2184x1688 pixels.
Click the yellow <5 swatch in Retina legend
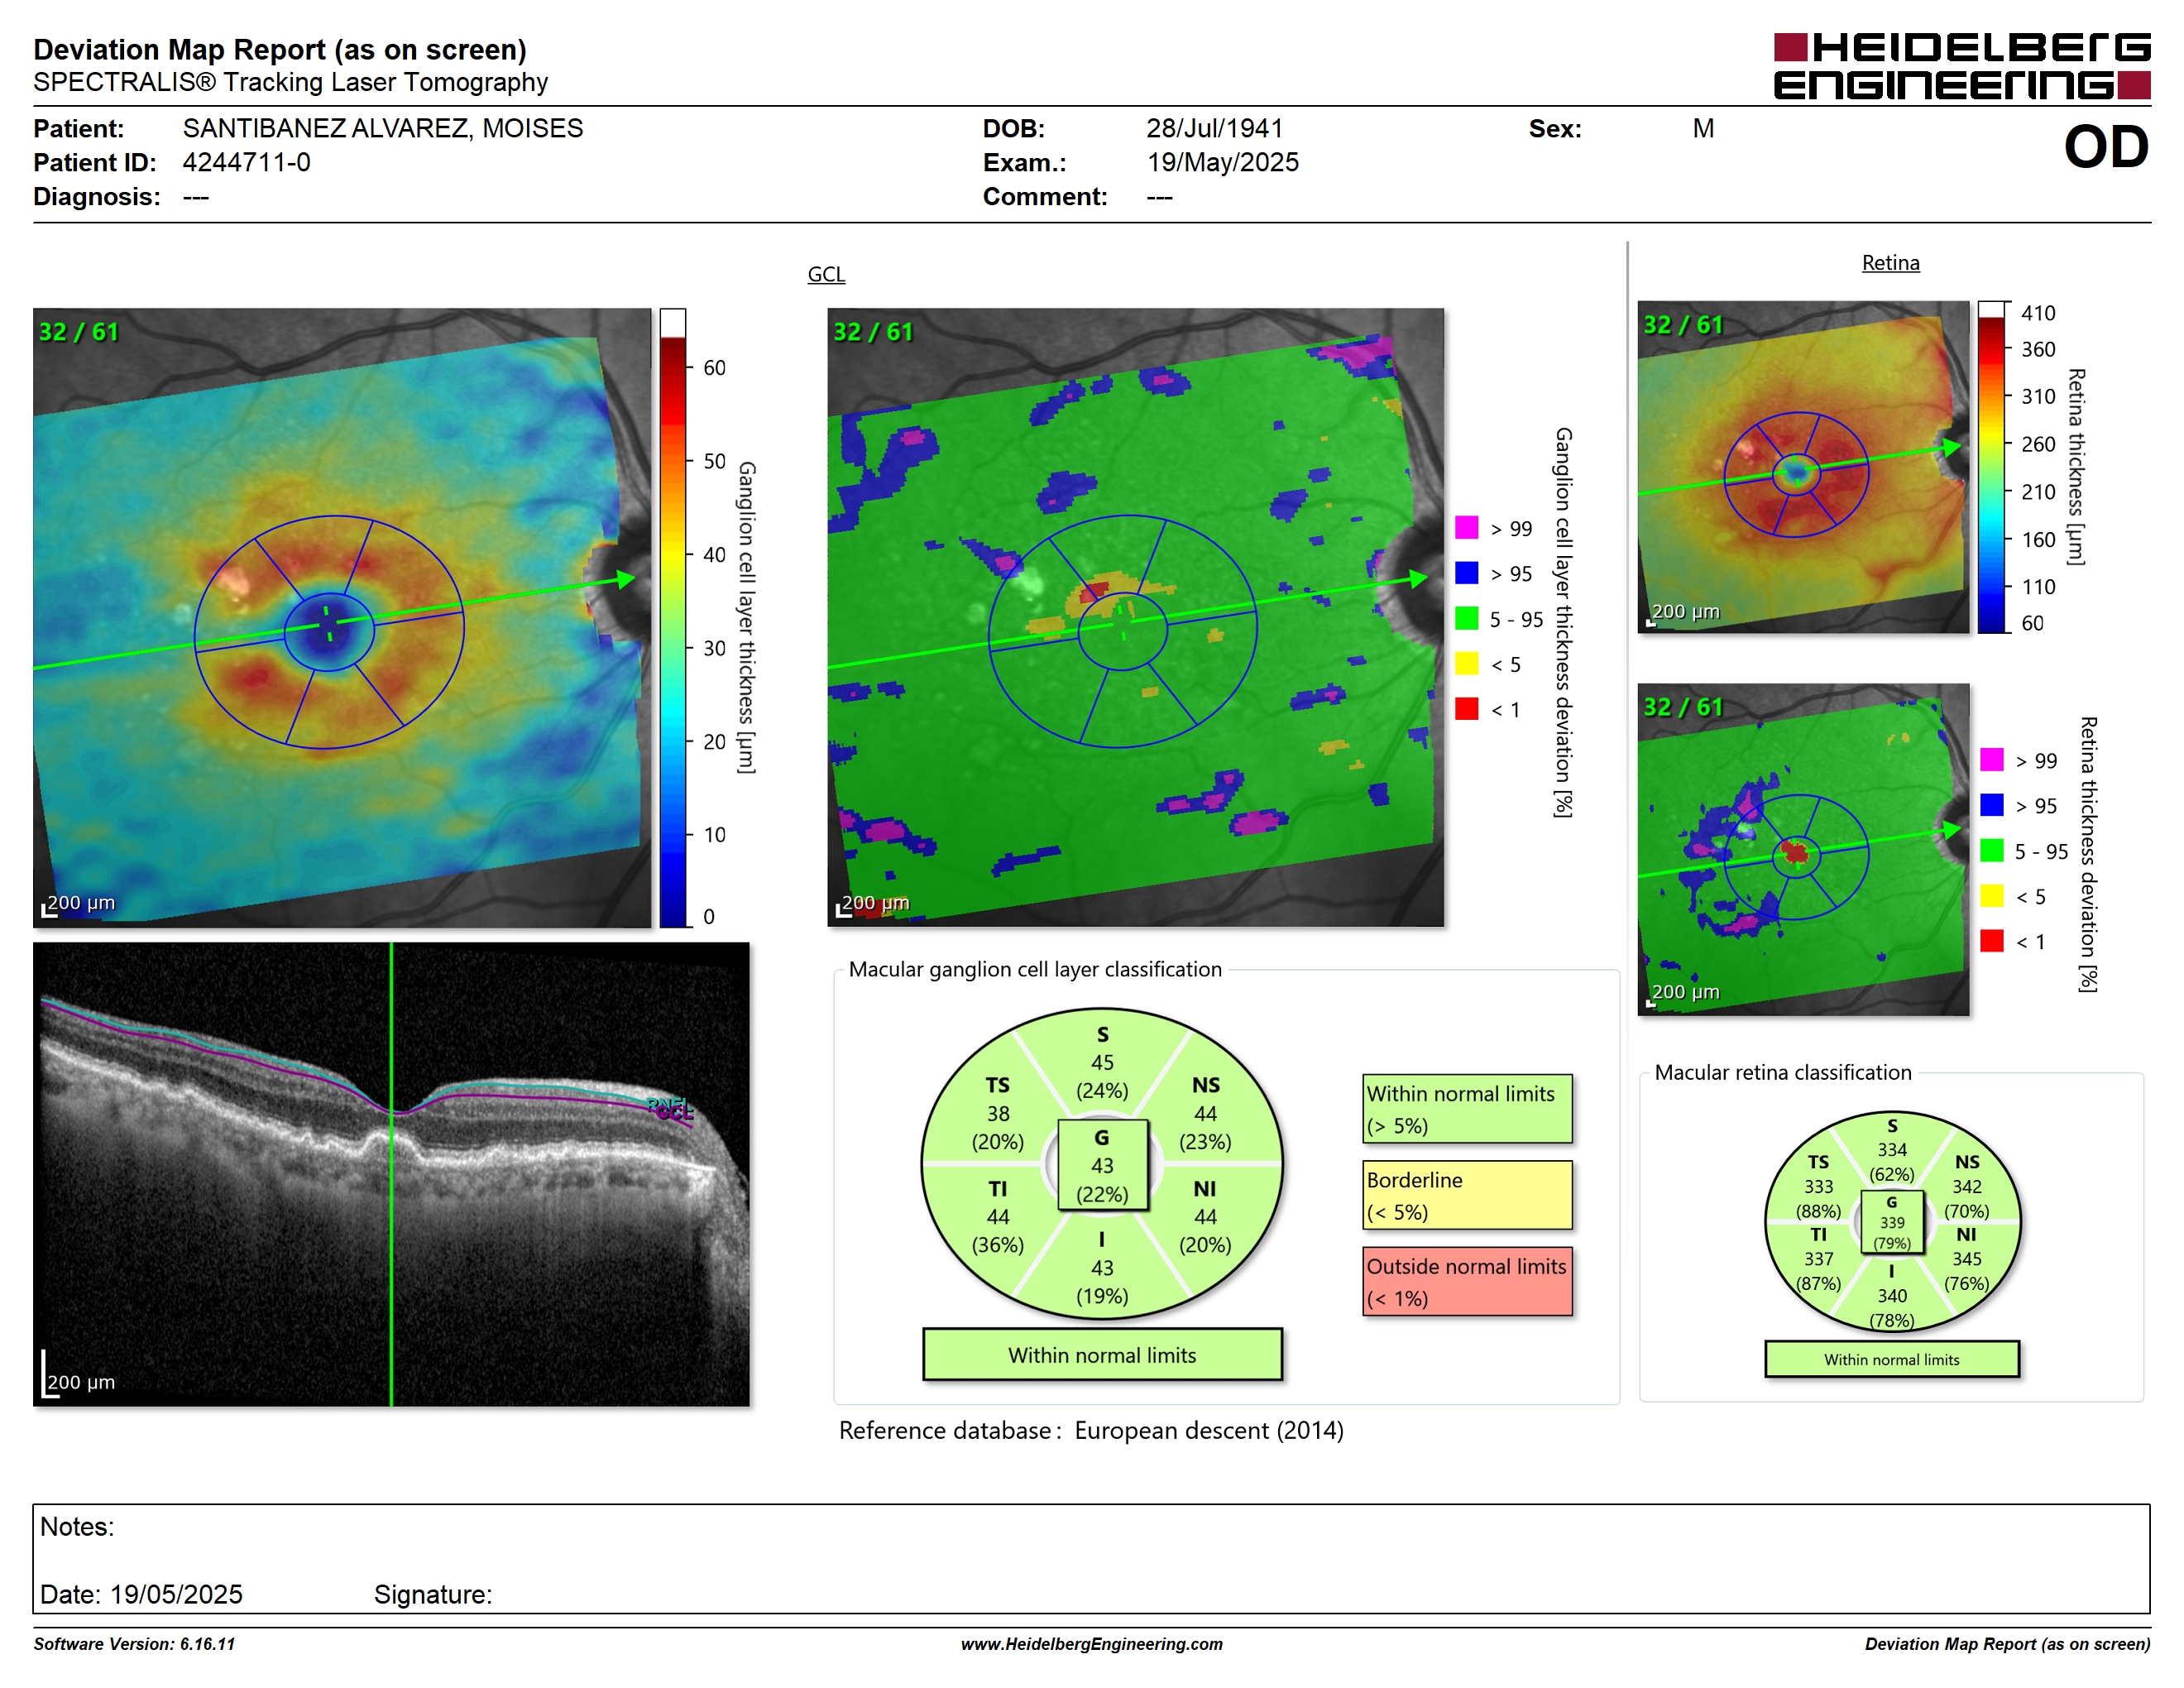1991,896
